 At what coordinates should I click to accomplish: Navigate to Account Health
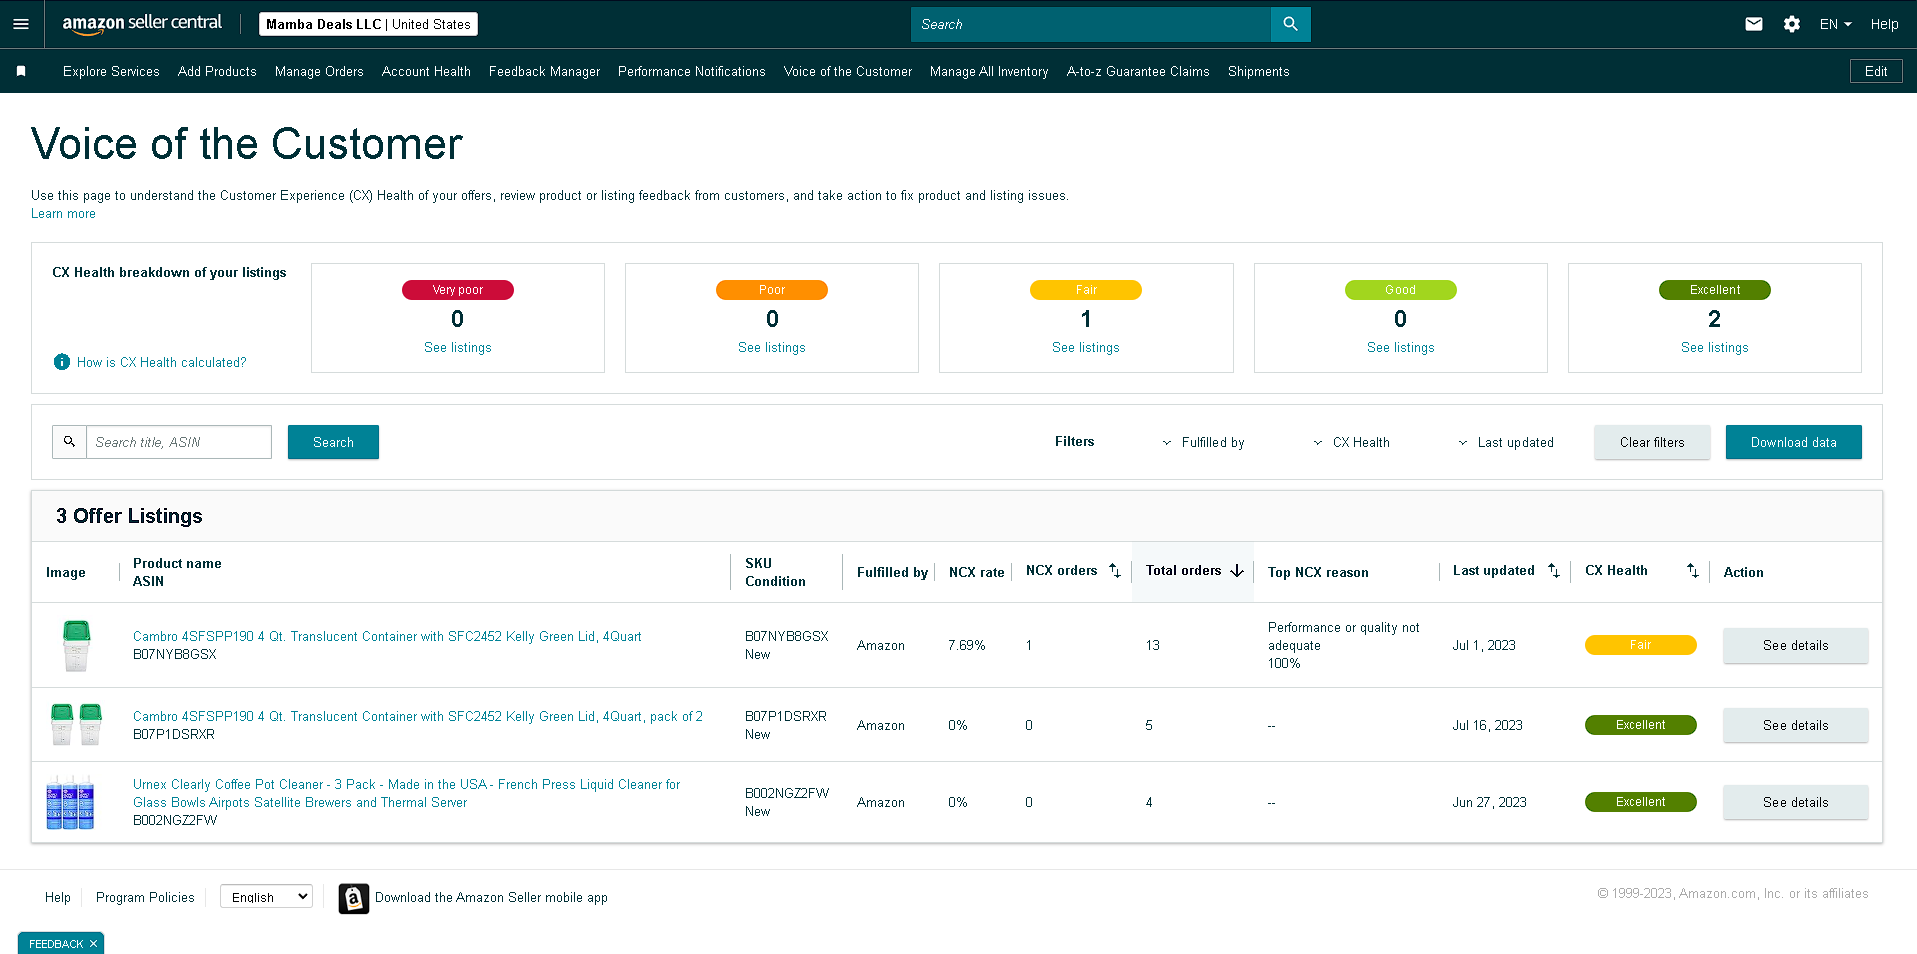[426, 71]
